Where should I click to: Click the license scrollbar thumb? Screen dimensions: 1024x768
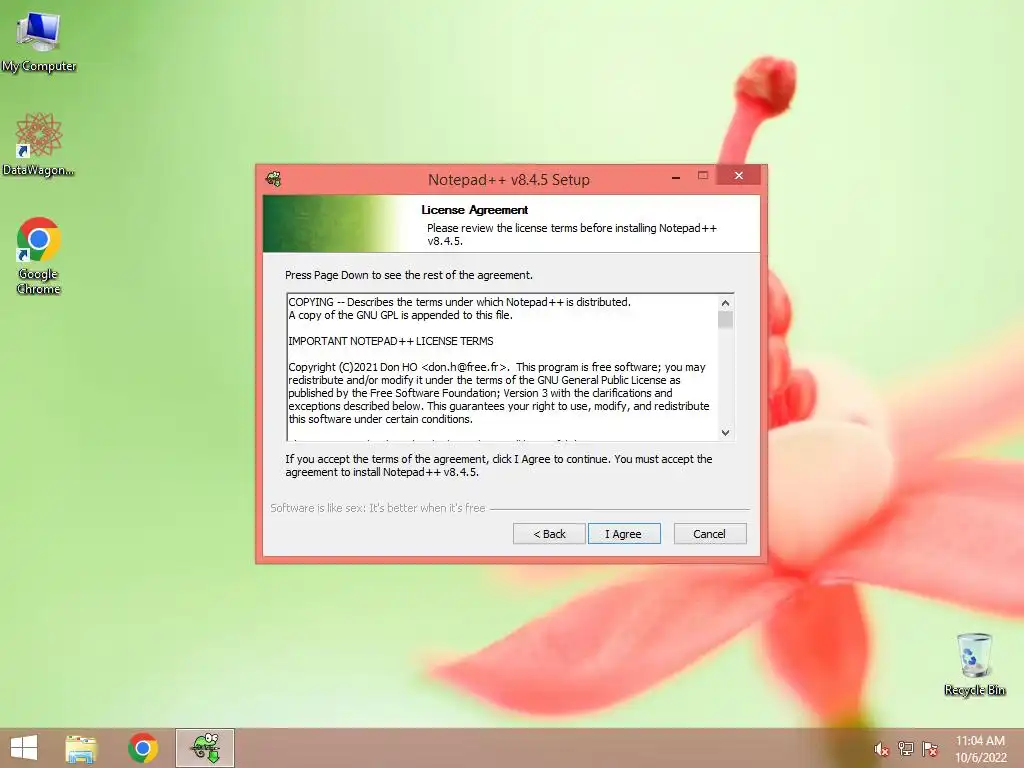pyautogui.click(x=725, y=320)
